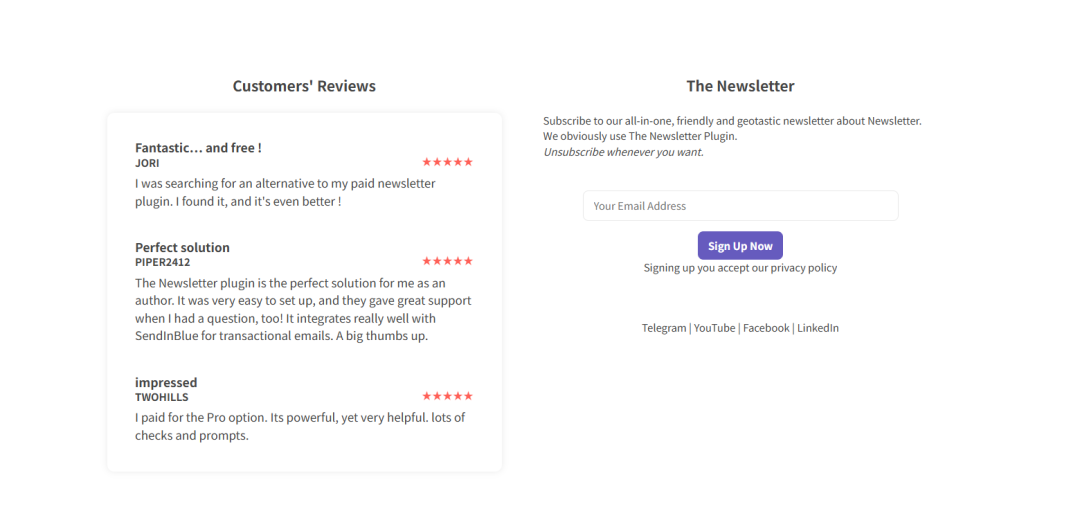1080x518 pixels.
Task: Click the 'Perfect solution' review title
Action: coord(182,248)
